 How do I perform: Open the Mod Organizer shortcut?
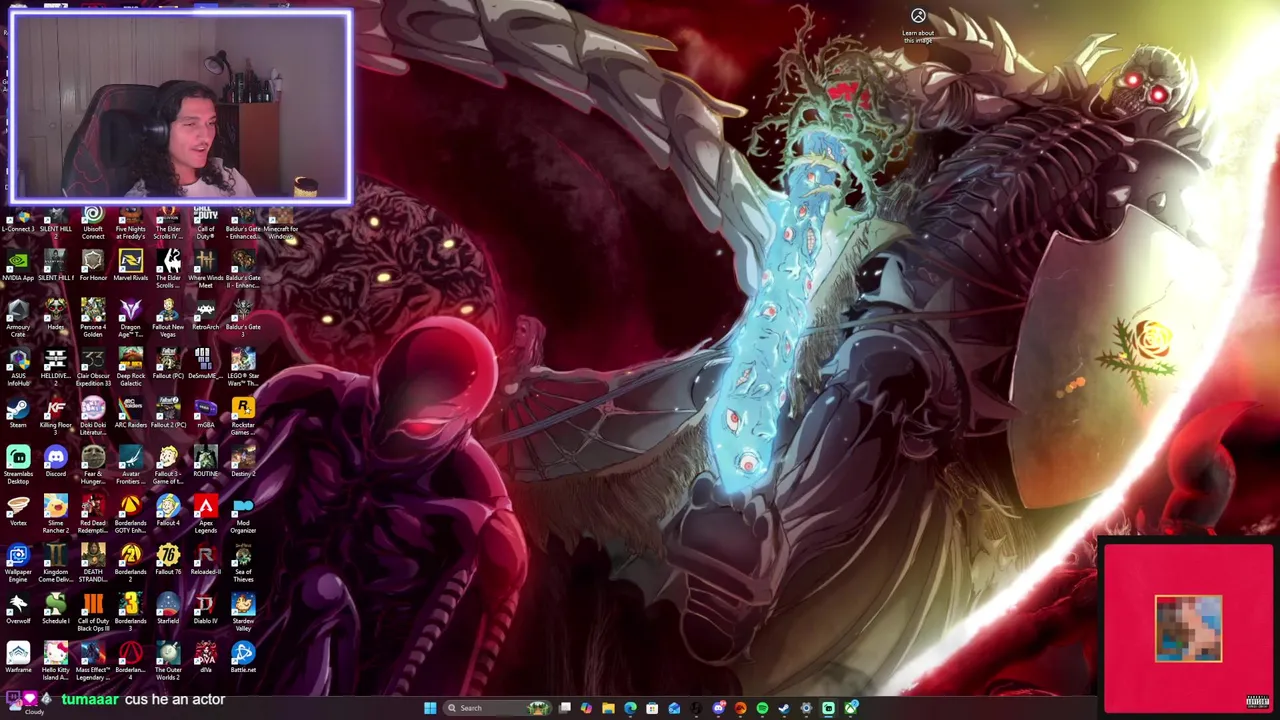(243, 513)
